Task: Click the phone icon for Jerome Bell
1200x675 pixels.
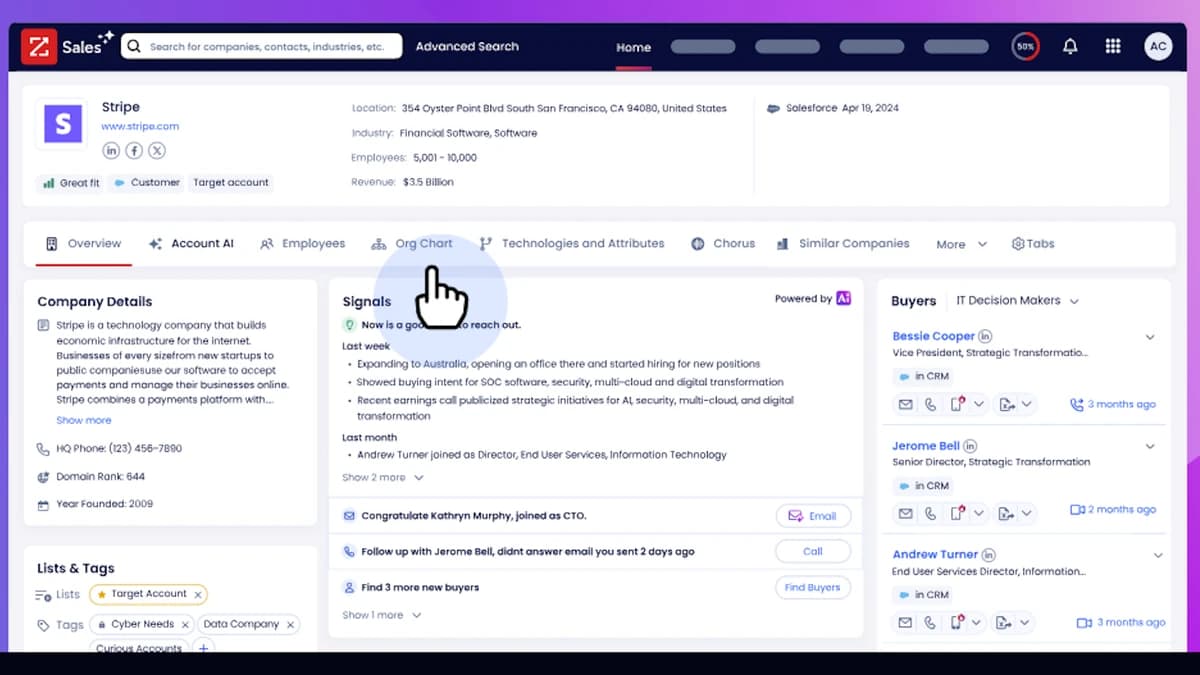Action: point(931,513)
